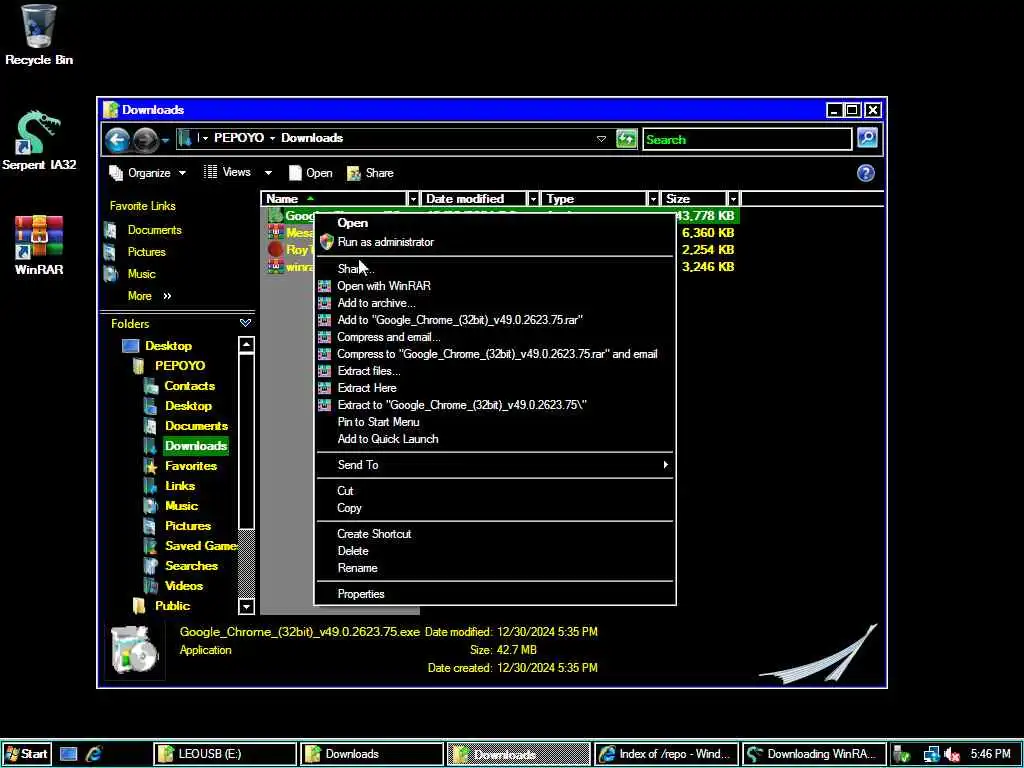Open the Type column filter dropdown
Image resolution: width=1024 pixels, height=768 pixels.
pos(652,199)
